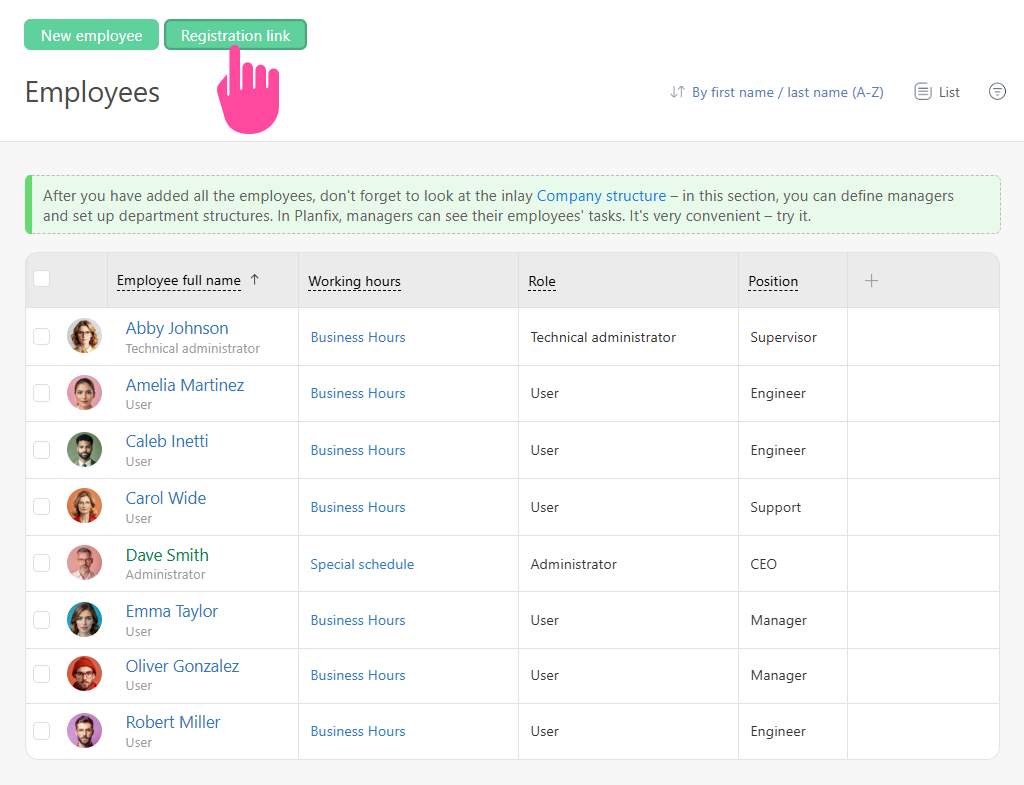Sort by Role column header
1024x785 pixels.
pyautogui.click(x=542, y=281)
